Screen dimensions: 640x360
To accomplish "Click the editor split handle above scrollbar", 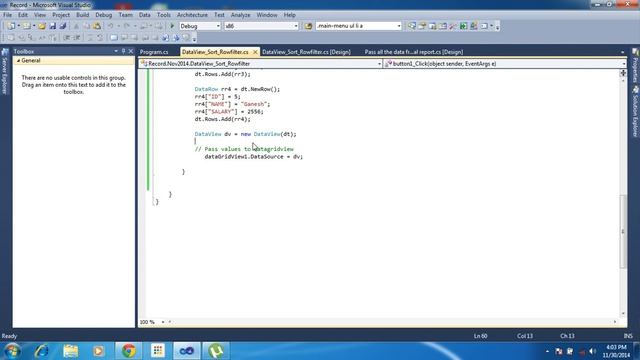I will point(623,73).
